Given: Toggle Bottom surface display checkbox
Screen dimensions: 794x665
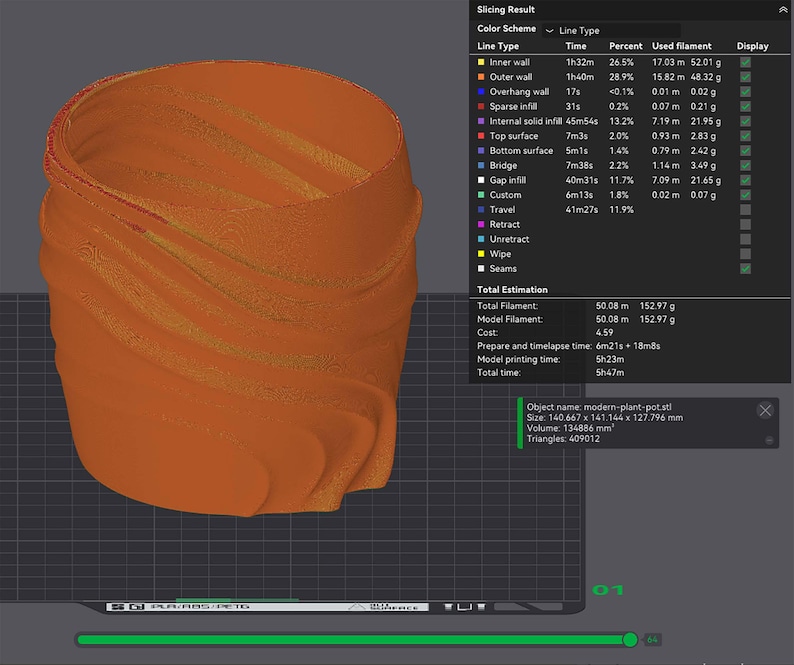Looking at the screenshot, I should pyautogui.click(x=745, y=150).
